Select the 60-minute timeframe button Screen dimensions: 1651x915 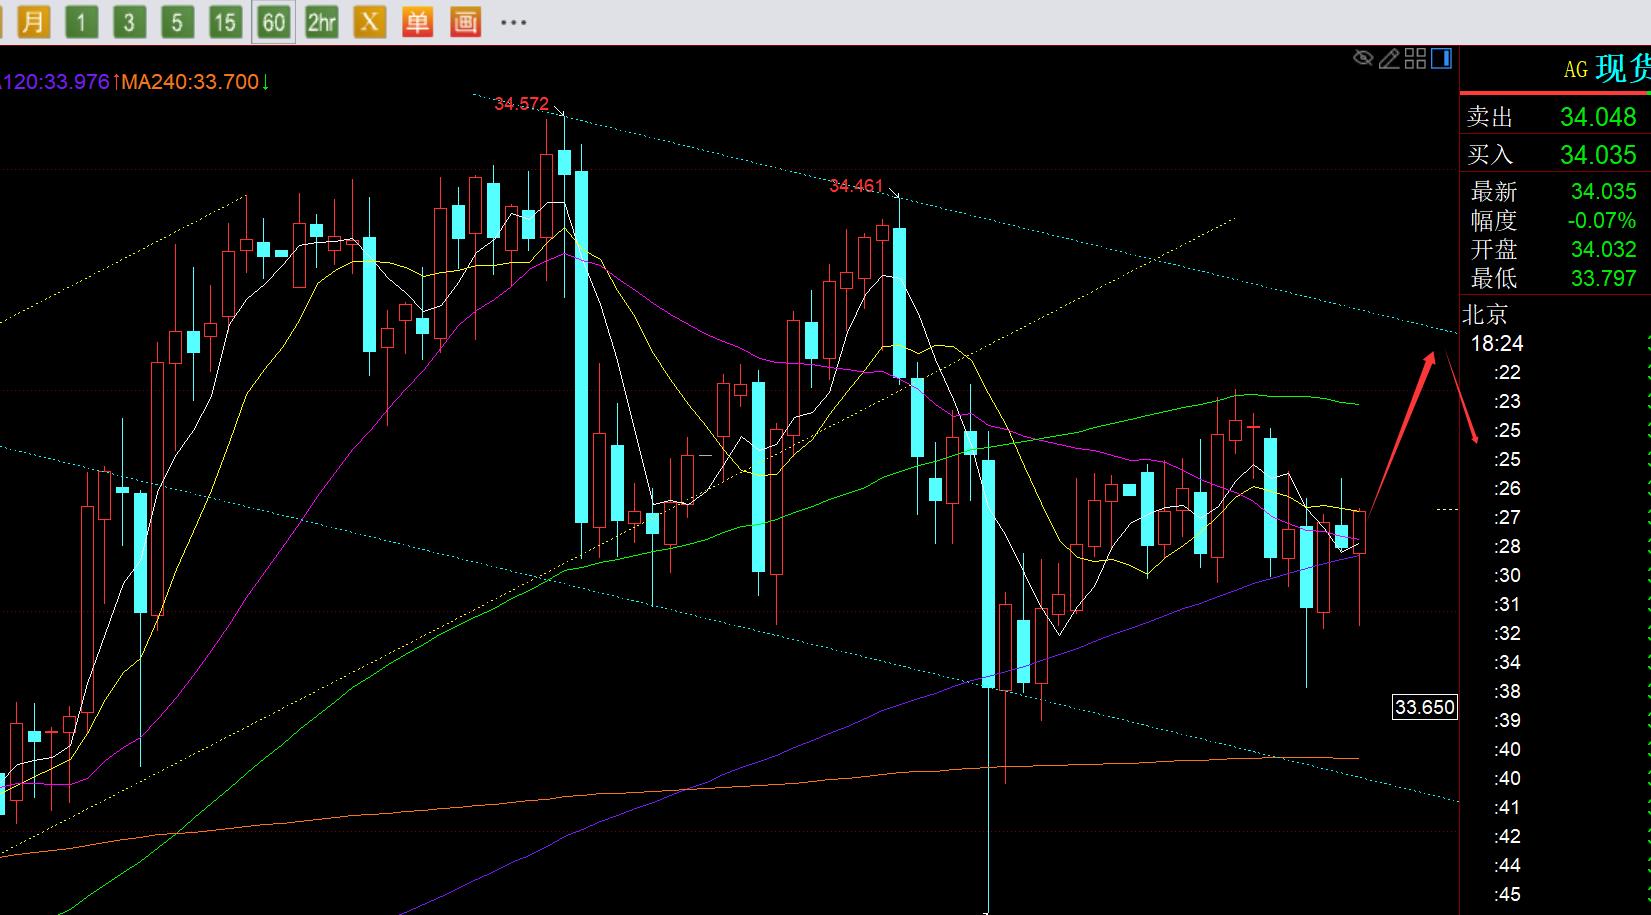coord(273,21)
